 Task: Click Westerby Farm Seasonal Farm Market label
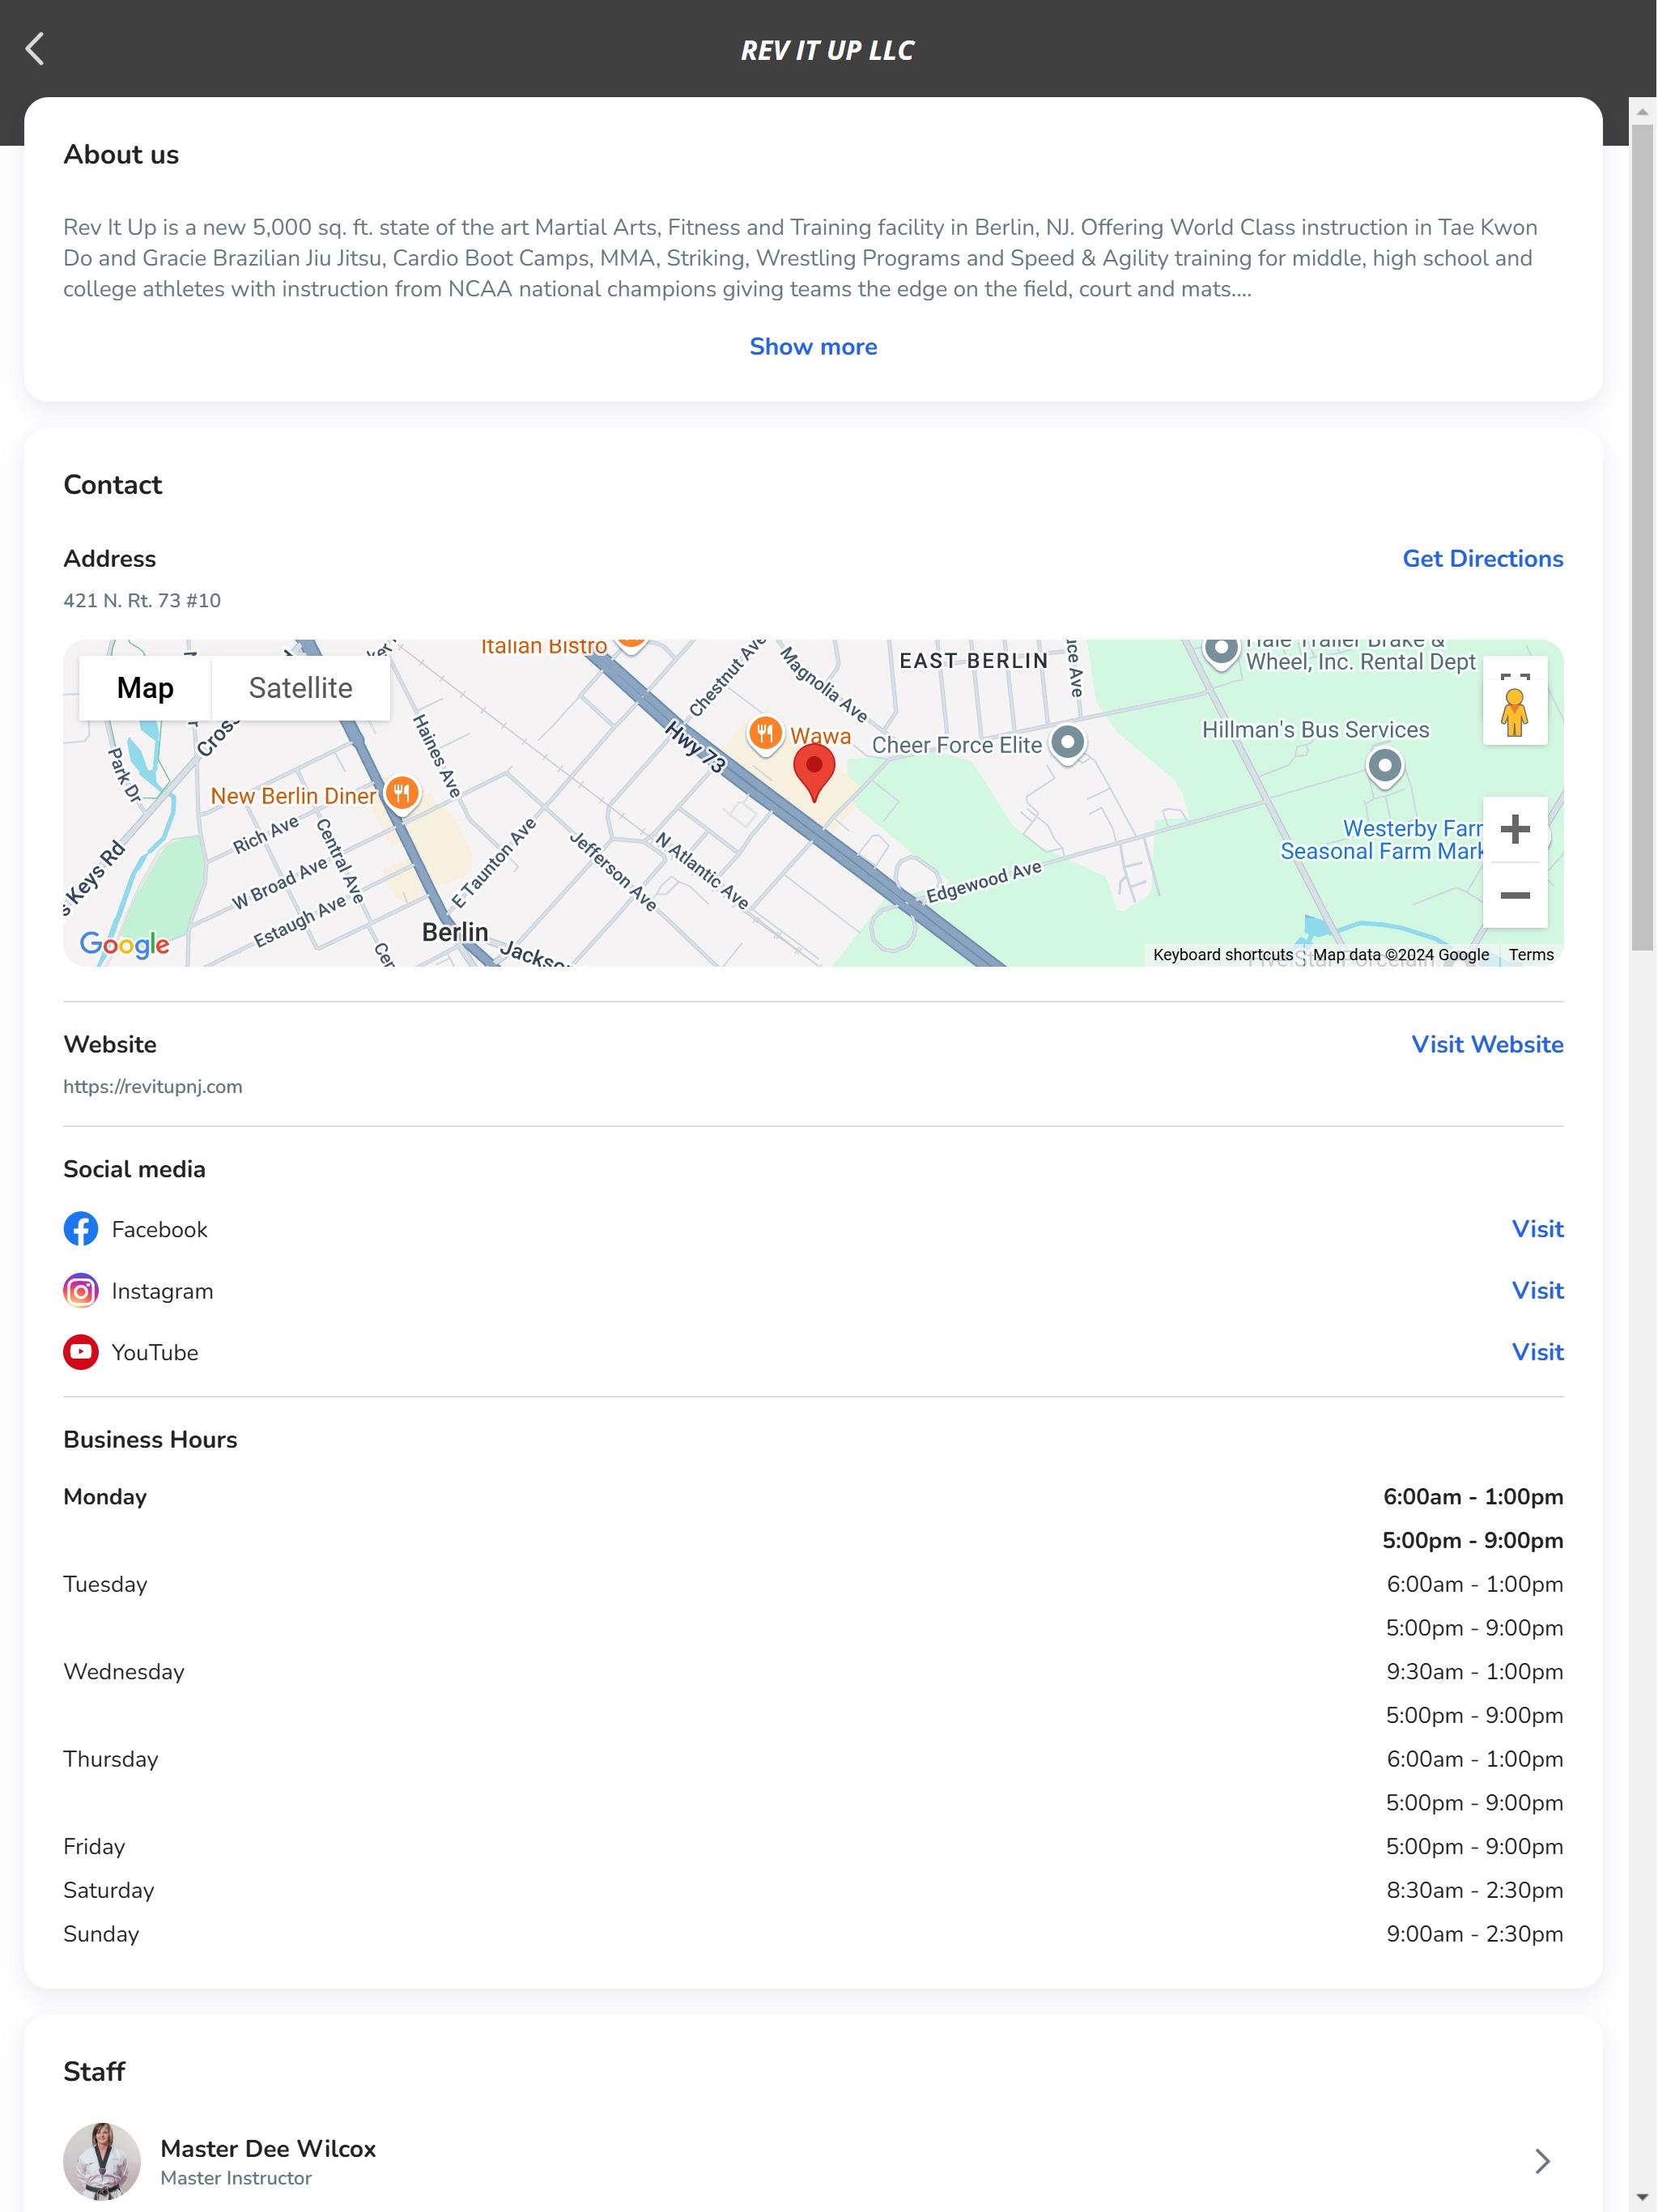[1382, 840]
